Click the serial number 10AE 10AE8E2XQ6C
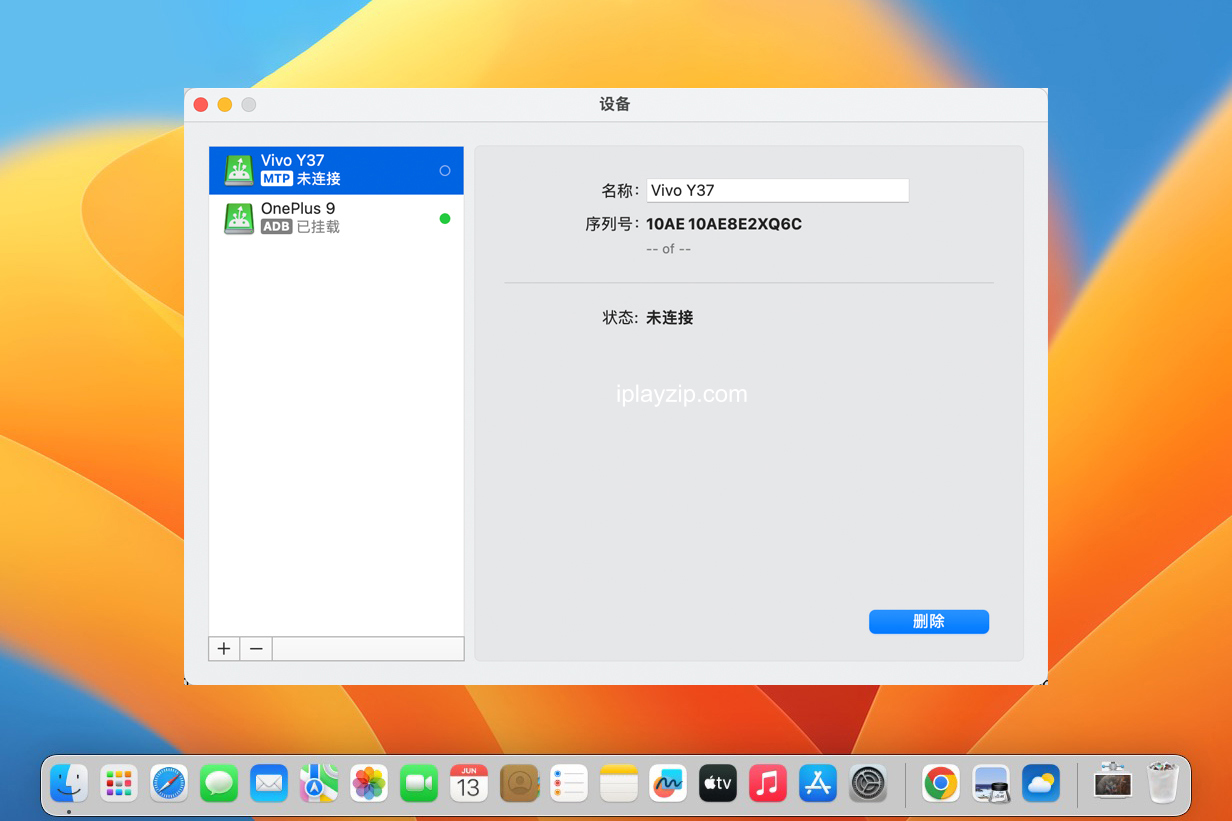This screenshot has width=1232, height=821. 724,224
